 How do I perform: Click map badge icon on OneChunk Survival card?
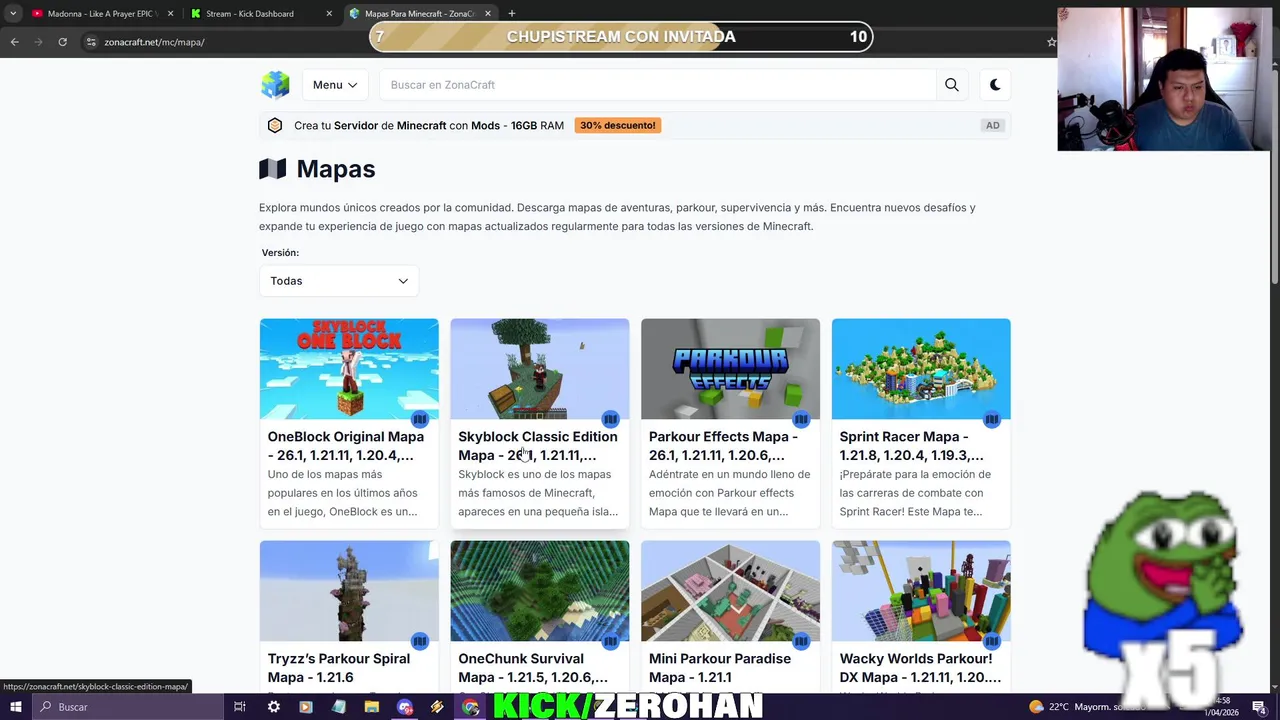[610, 641]
